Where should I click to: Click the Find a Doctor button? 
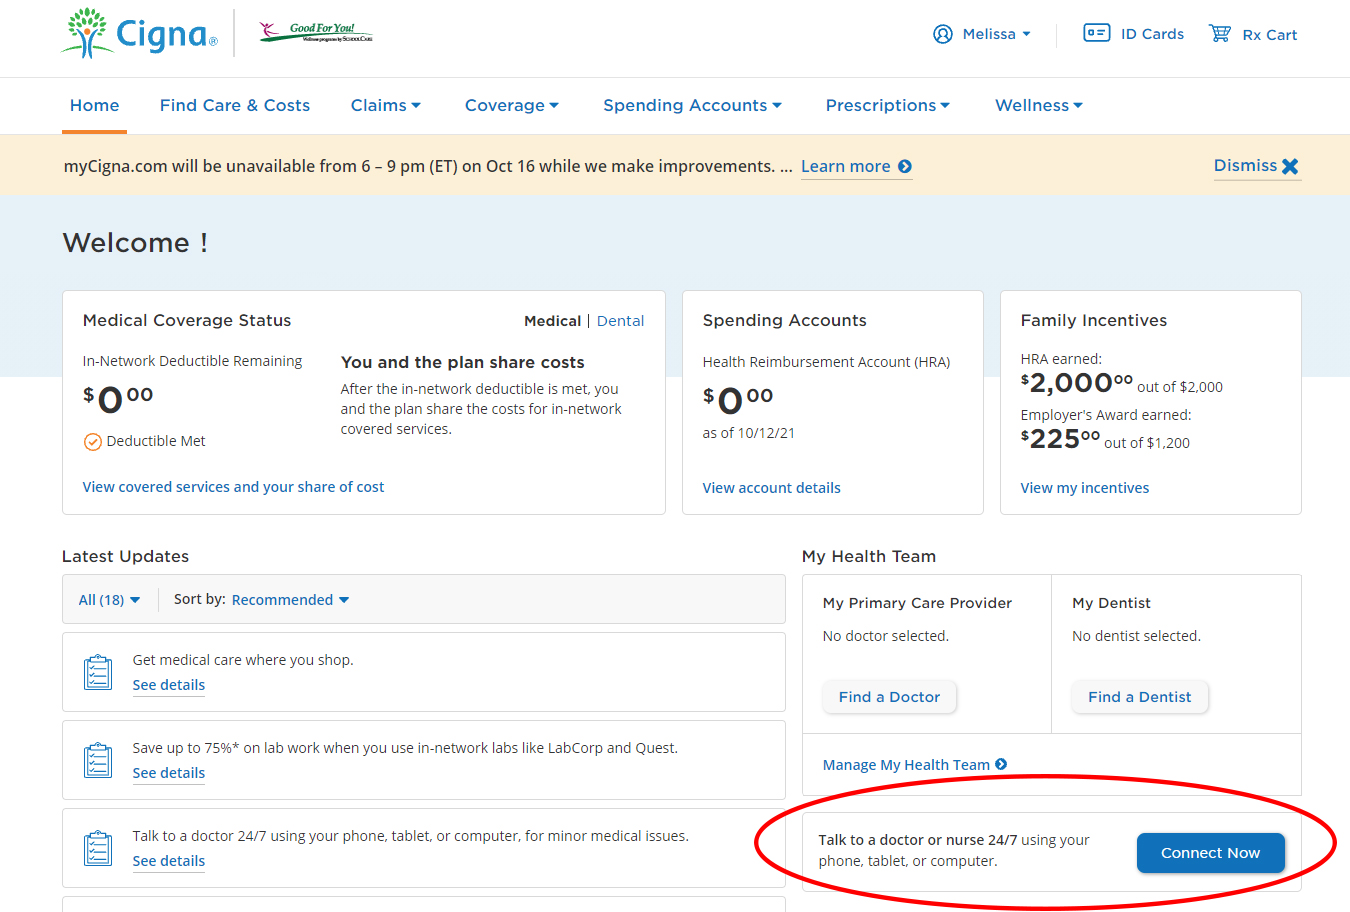tap(889, 697)
